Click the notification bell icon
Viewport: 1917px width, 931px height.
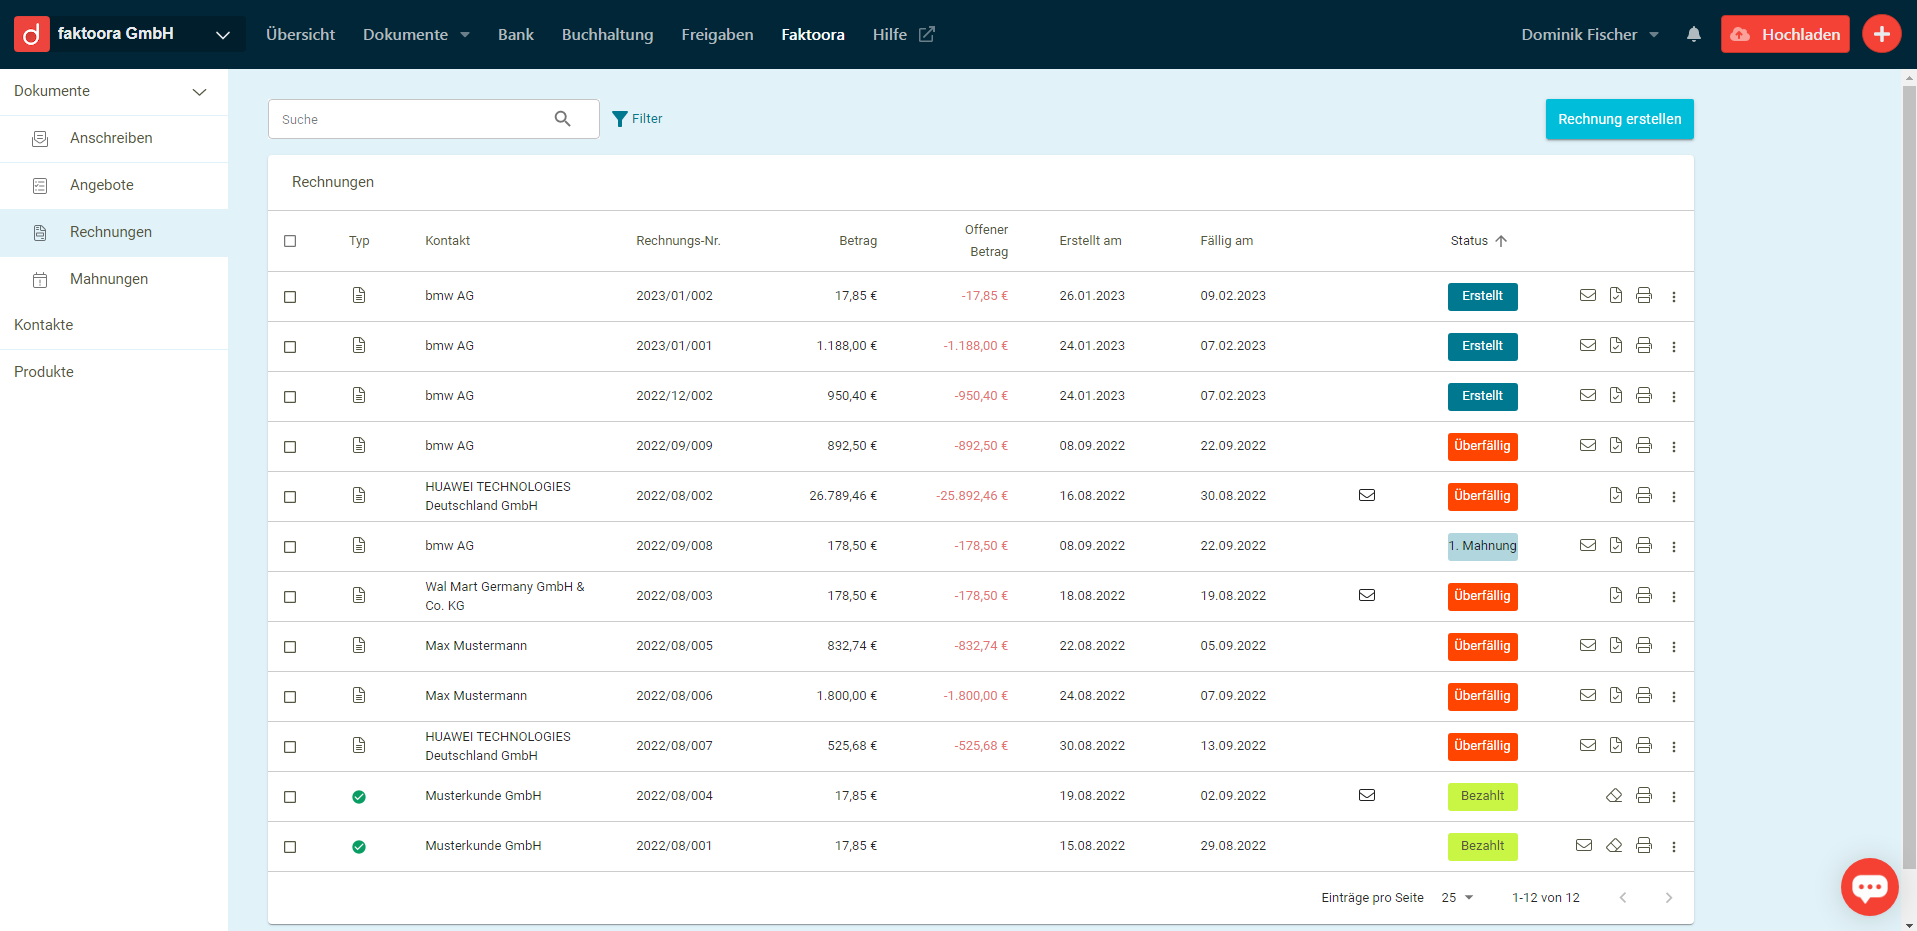click(1693, 34)
